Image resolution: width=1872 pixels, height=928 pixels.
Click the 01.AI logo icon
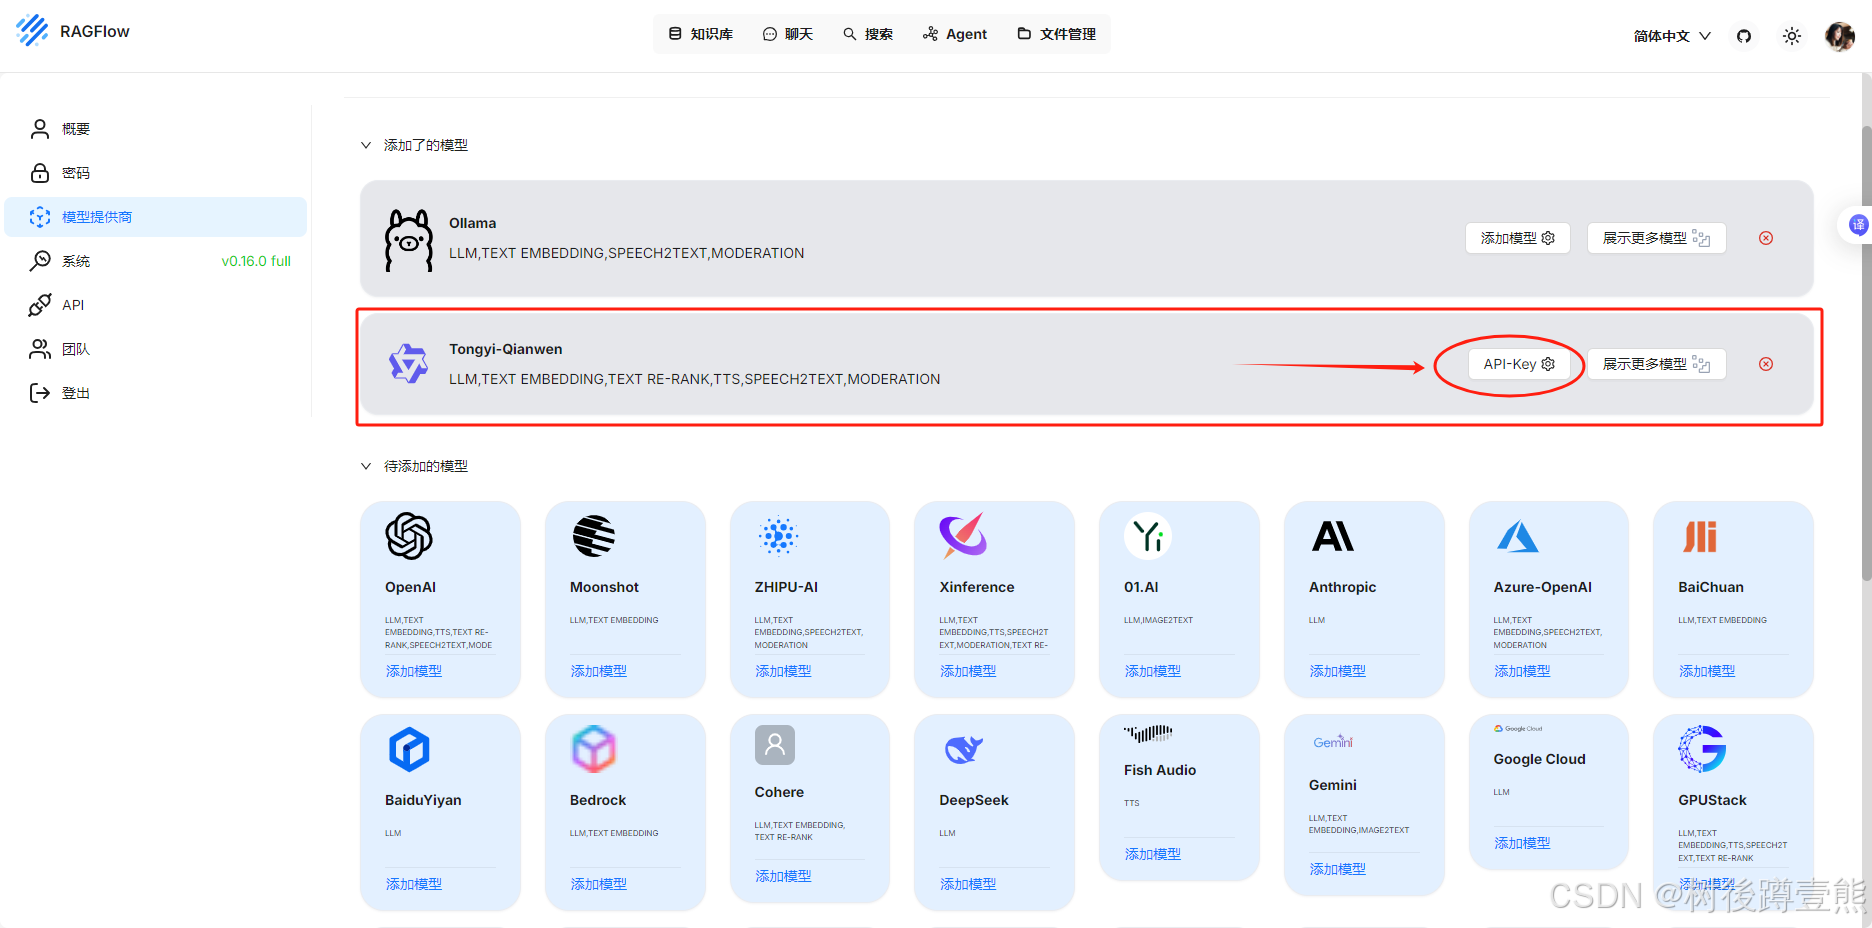(1148, 536)
